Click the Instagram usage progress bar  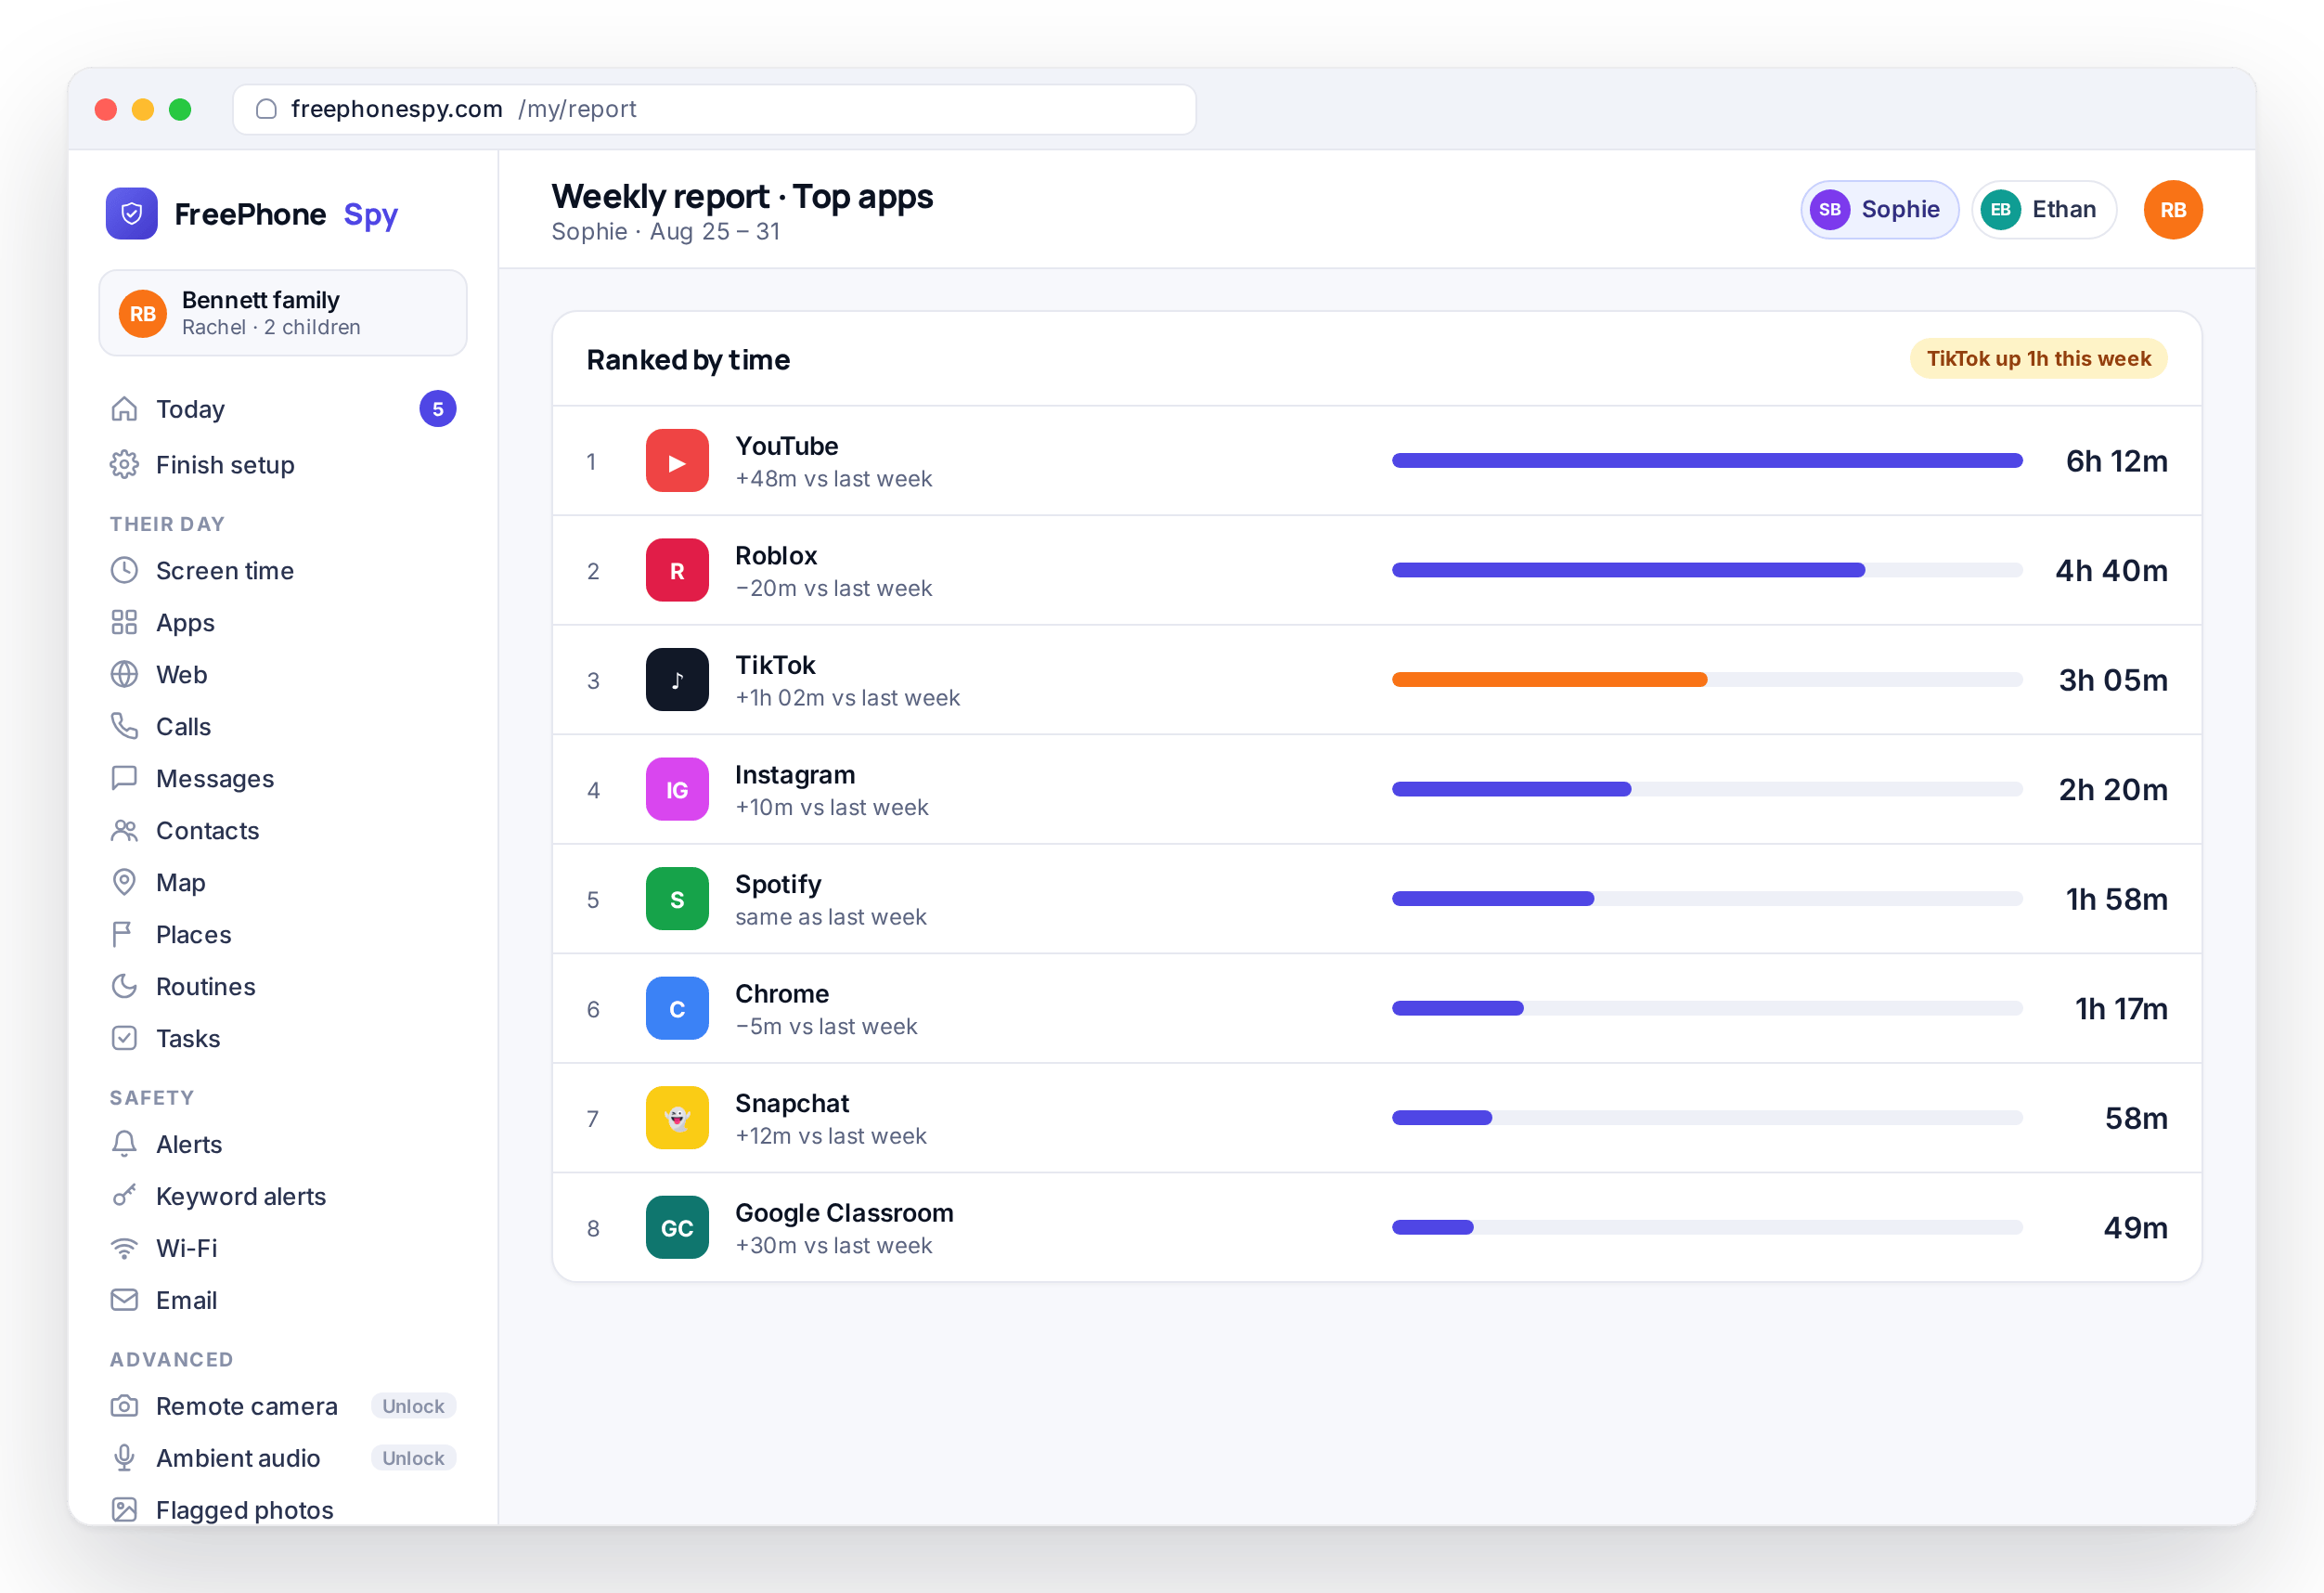pyautogui.click(x=1707, y=789)
